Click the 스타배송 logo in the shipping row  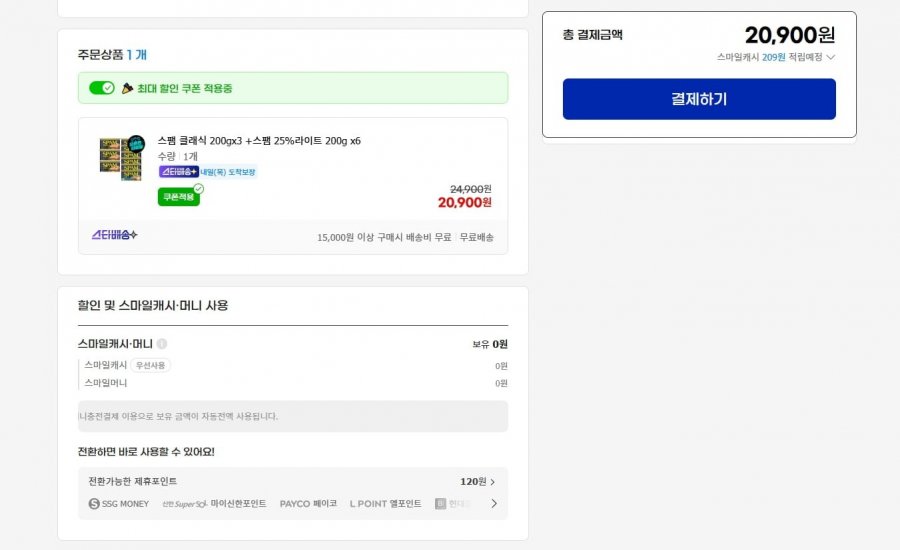point(115,236)
